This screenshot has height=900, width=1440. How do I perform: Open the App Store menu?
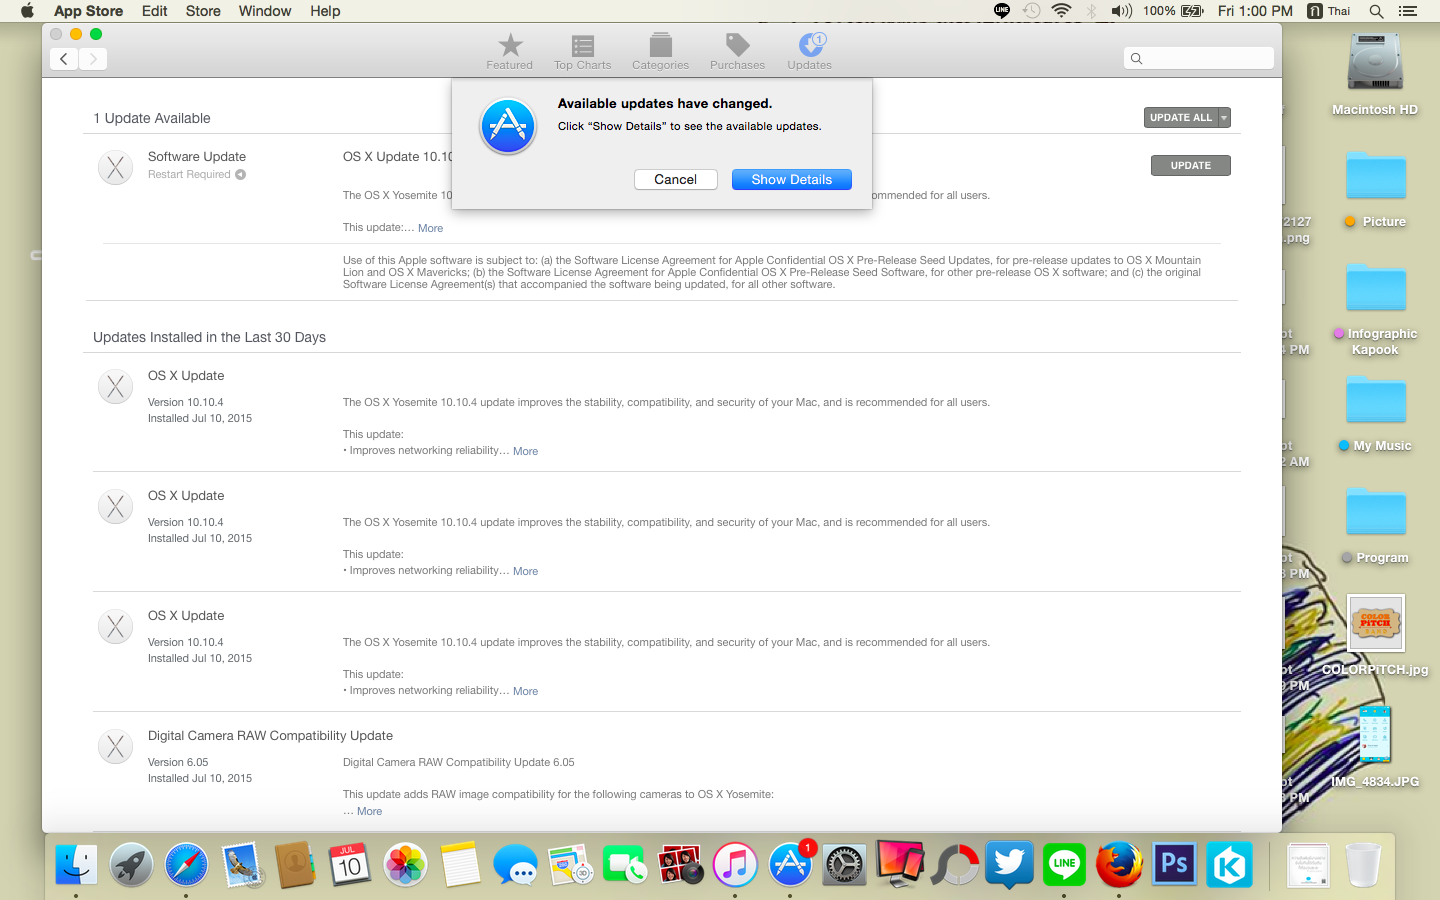(88, 11)
